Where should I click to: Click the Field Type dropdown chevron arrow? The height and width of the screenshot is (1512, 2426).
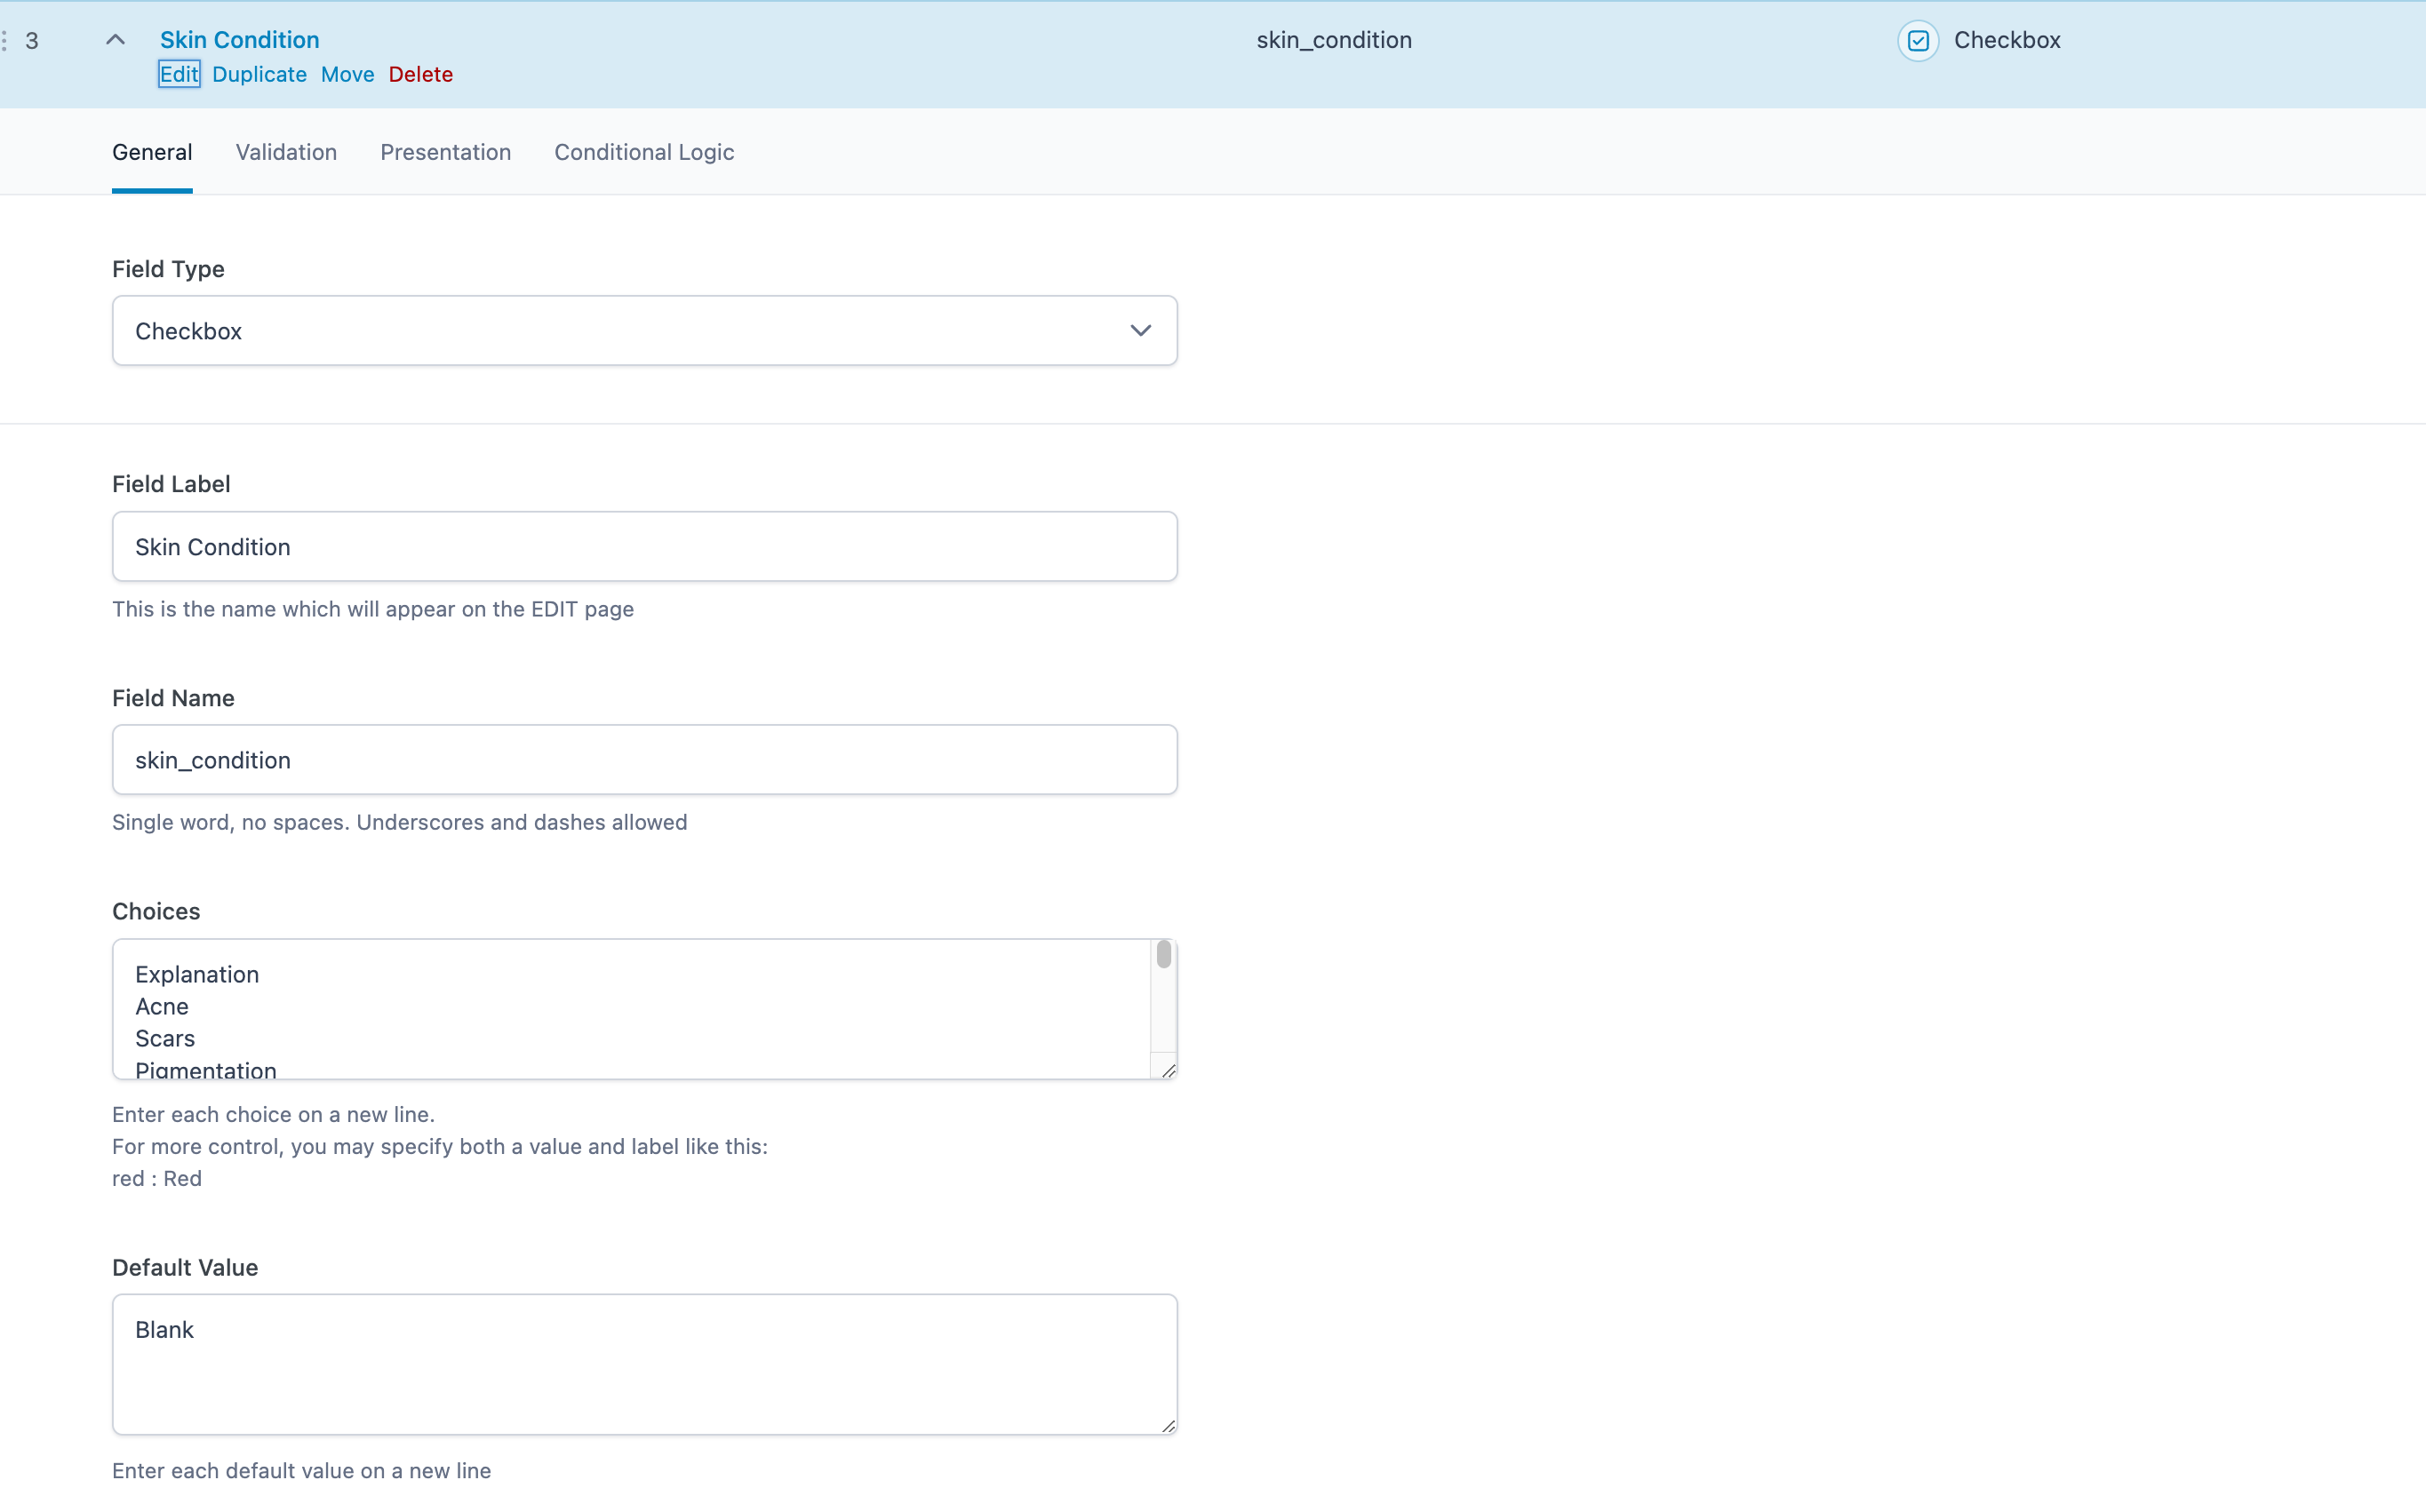pos(1140,331)
